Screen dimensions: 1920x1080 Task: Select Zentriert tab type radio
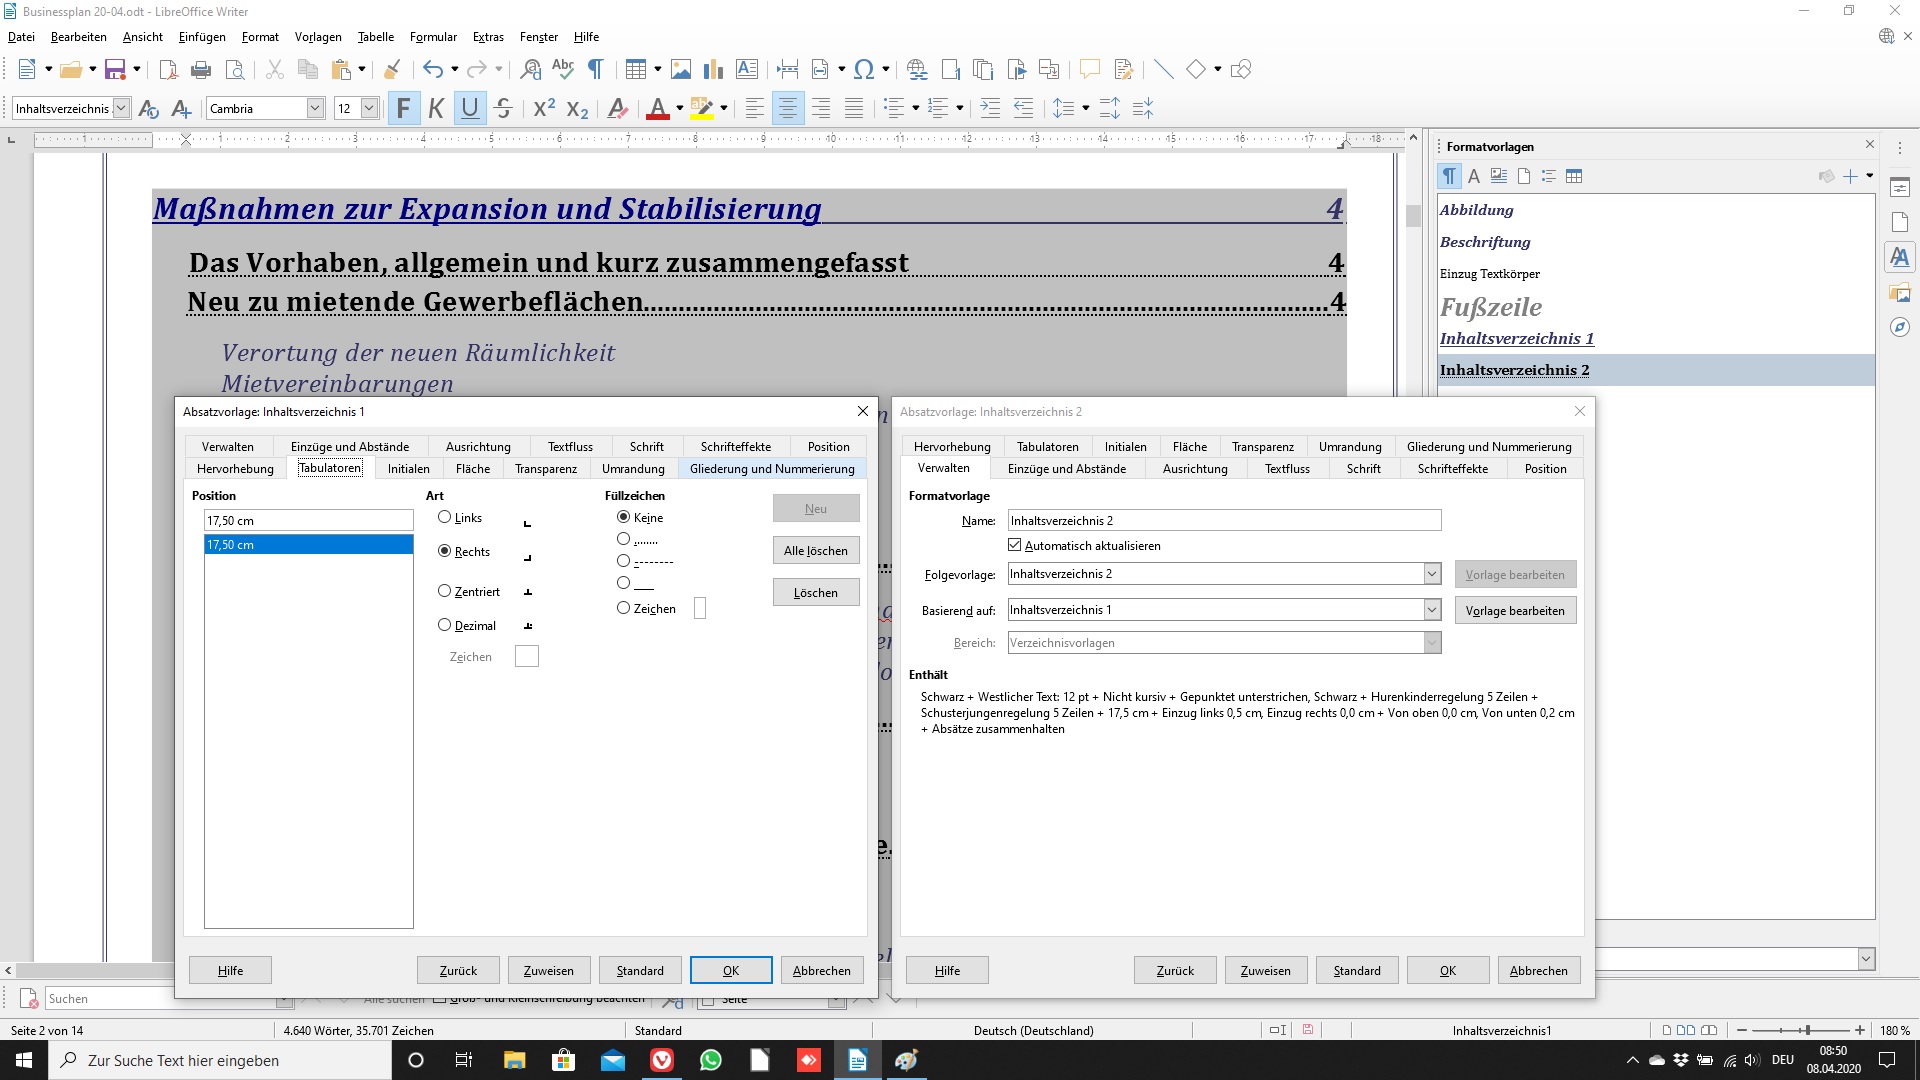(x=445, y=591)
